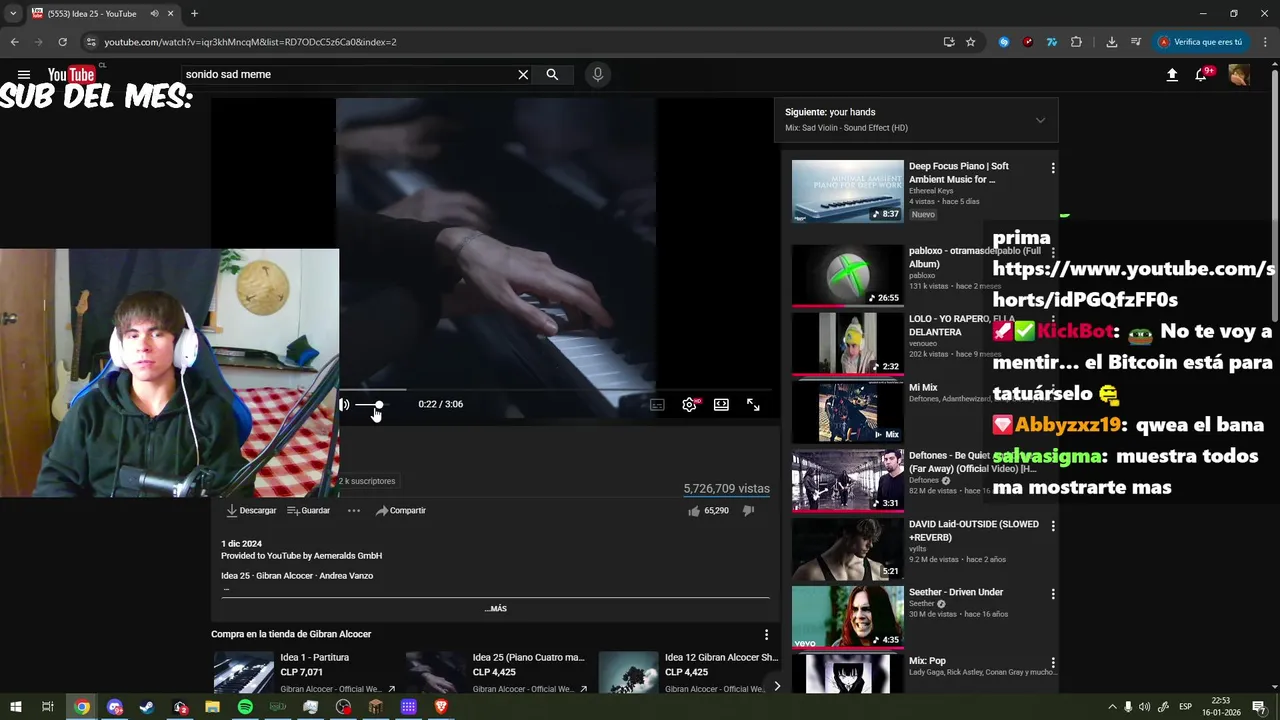The height and width of the screenshot is (720, 1280).
Task: Open the Shazam extension icon
Action: pyautogui.click(x=1004, y=42)
